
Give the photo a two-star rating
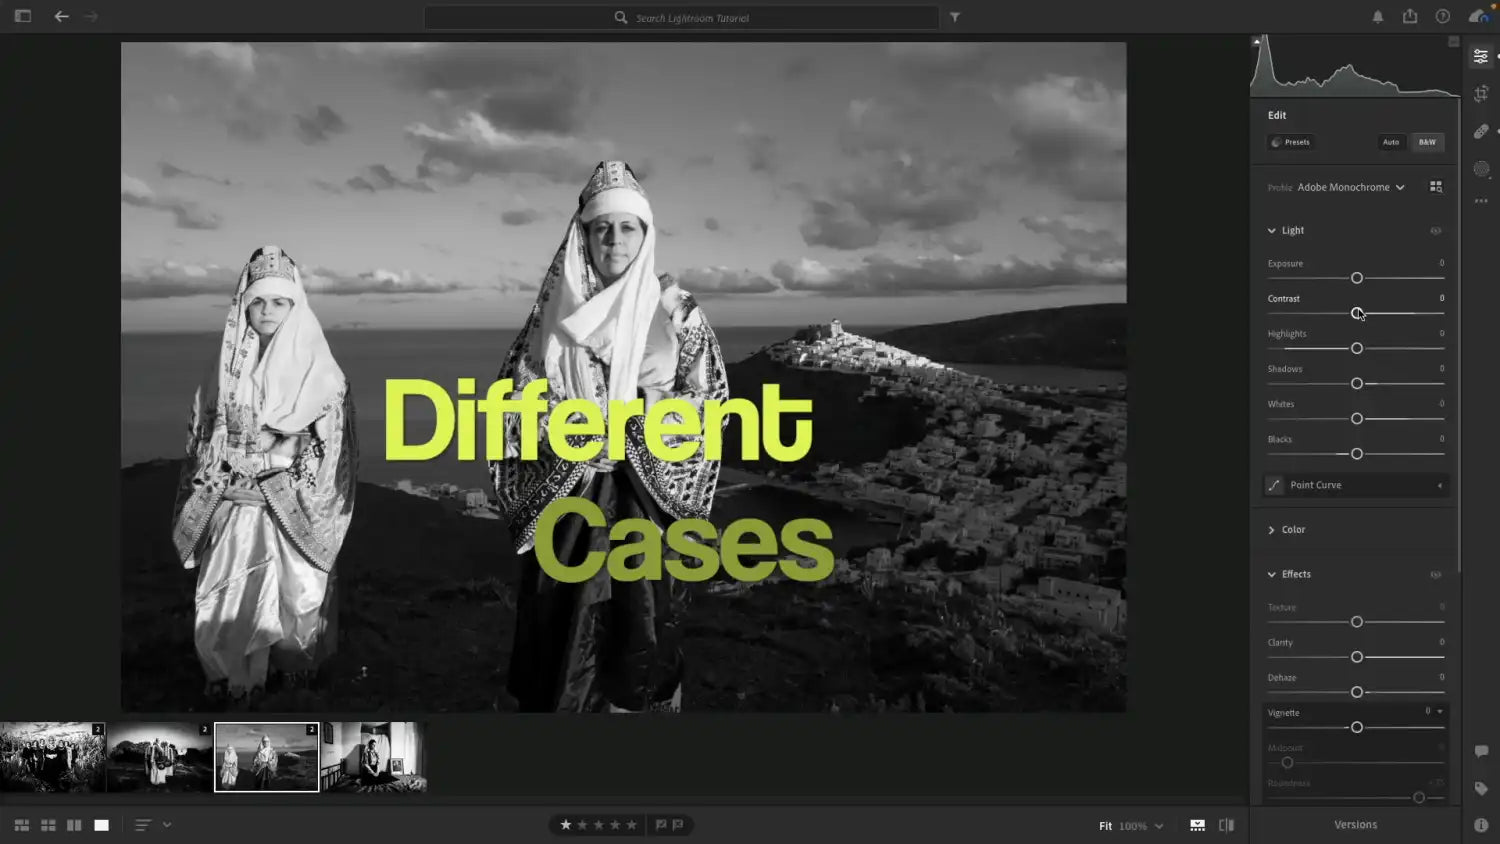point(583,825)
